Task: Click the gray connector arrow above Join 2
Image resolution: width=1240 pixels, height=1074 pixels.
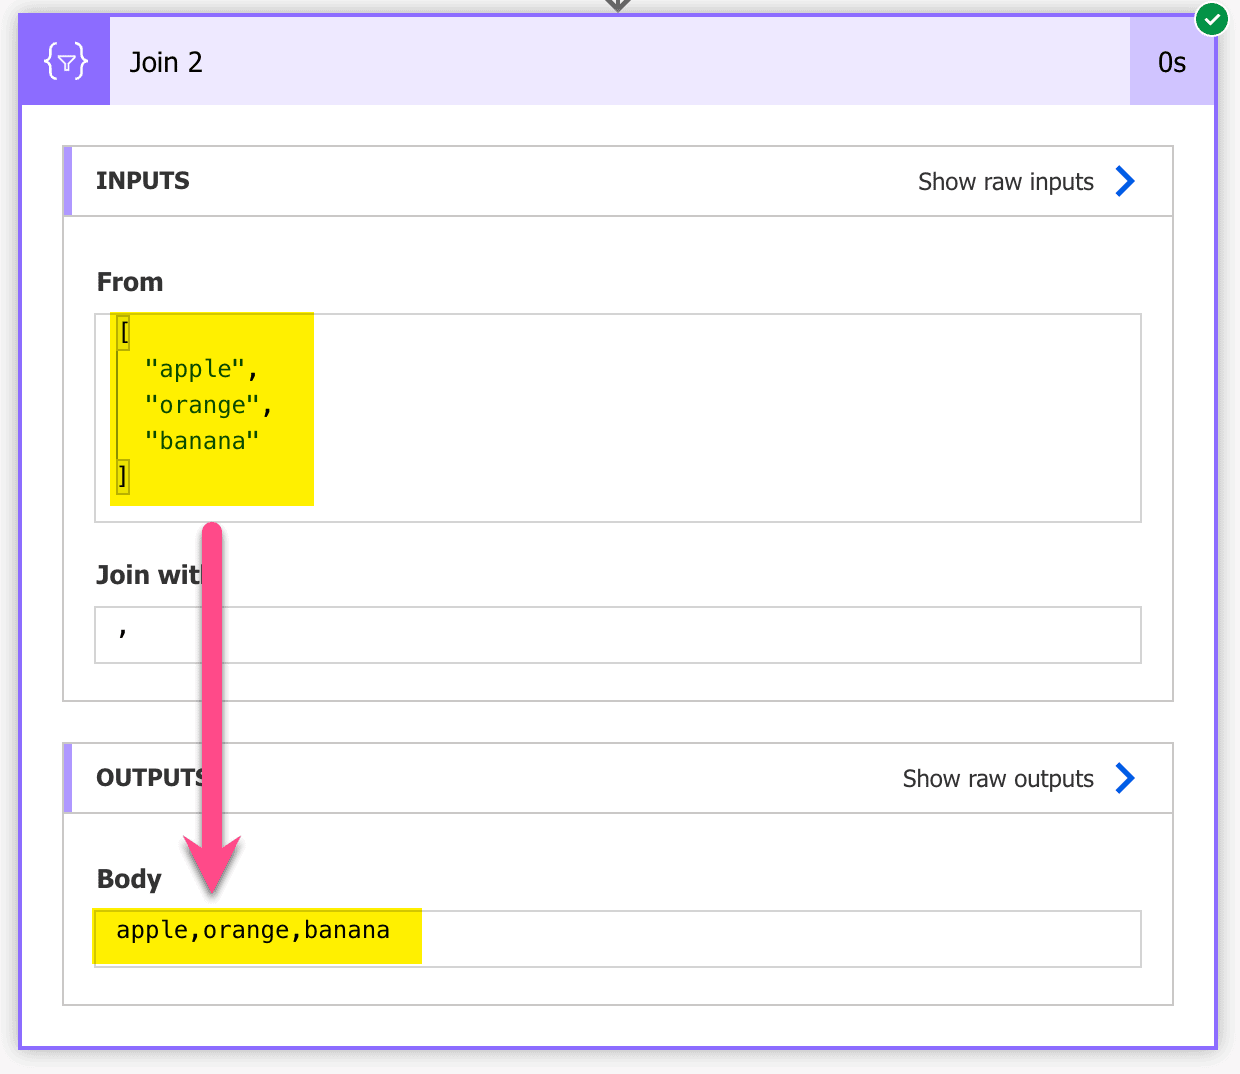Action: (x=617, y=5)
